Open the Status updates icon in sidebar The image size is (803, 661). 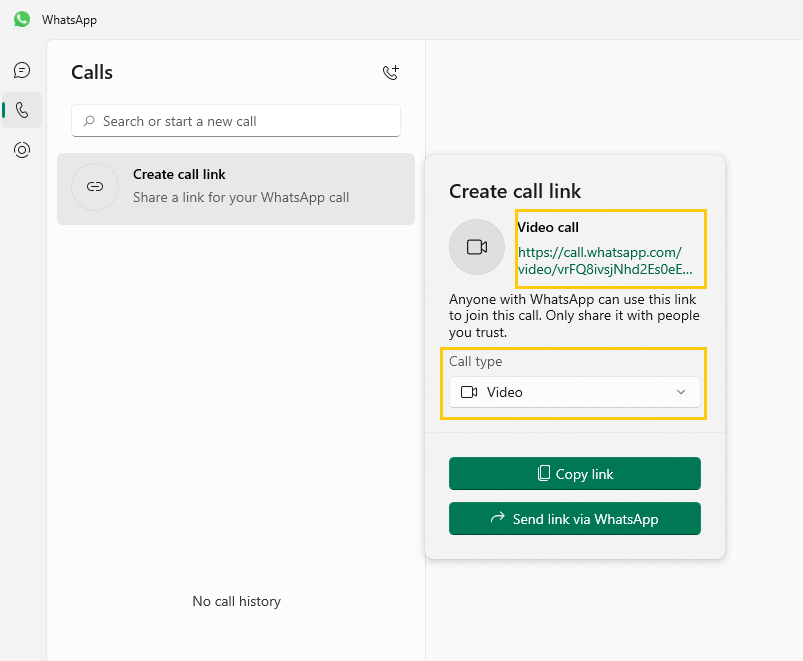pyautogui.click(x=22, y=150)
